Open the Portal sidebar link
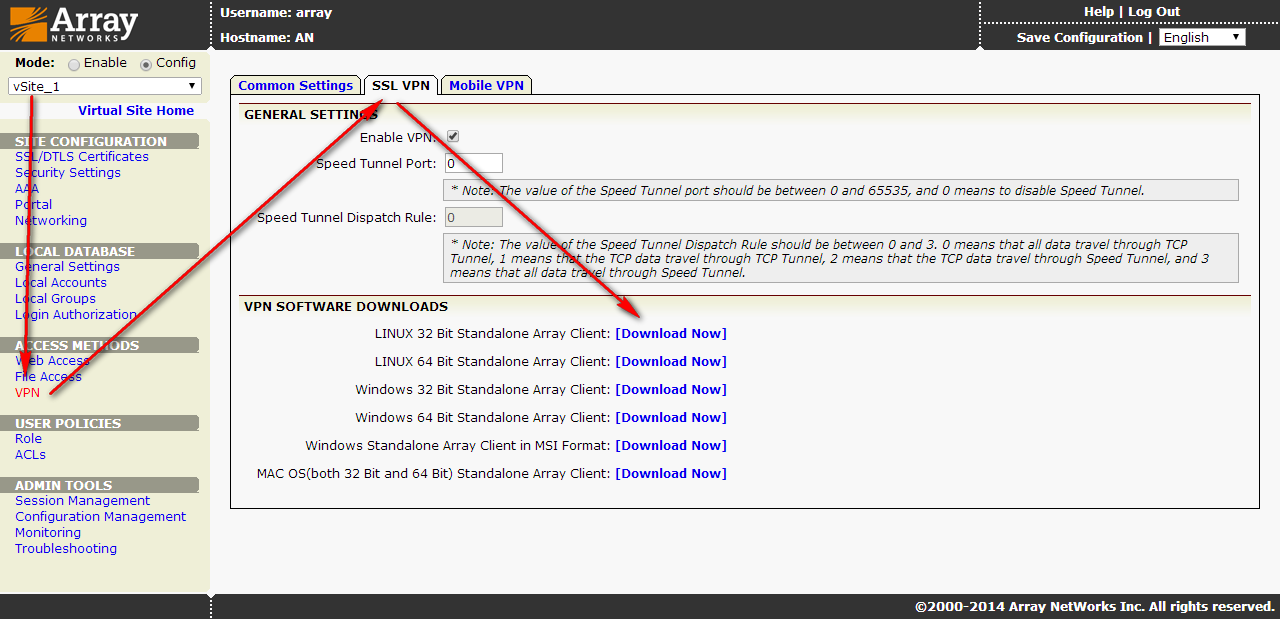 [34, 204]
